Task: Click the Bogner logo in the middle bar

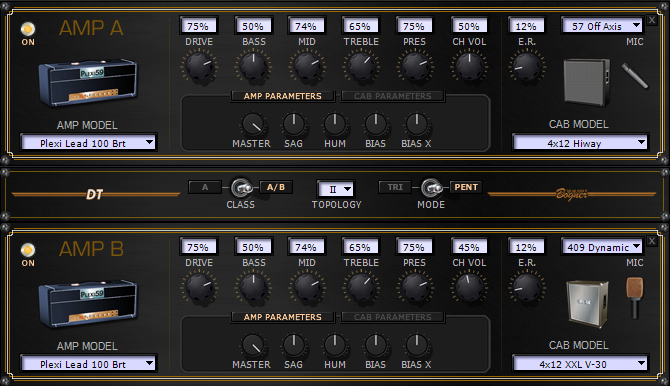Action: click(x=572, y=194)
